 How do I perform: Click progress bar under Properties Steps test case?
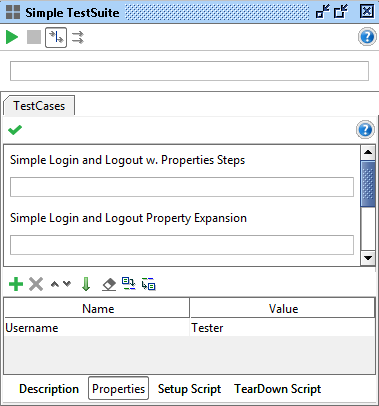coord(182,187)
